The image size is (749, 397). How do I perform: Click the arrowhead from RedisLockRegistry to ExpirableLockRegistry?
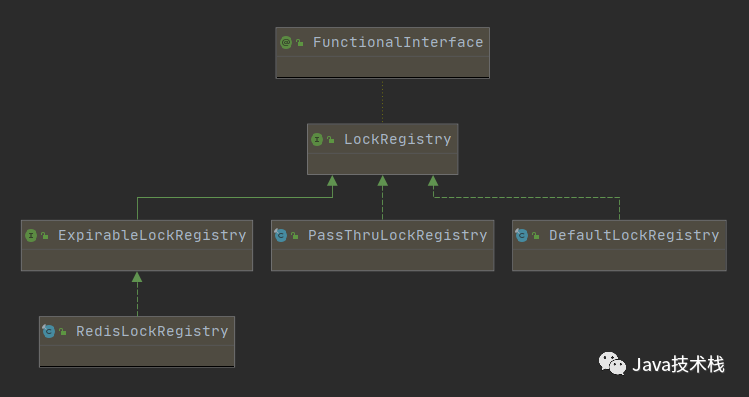pyautogui.click(x=137, y=277)
